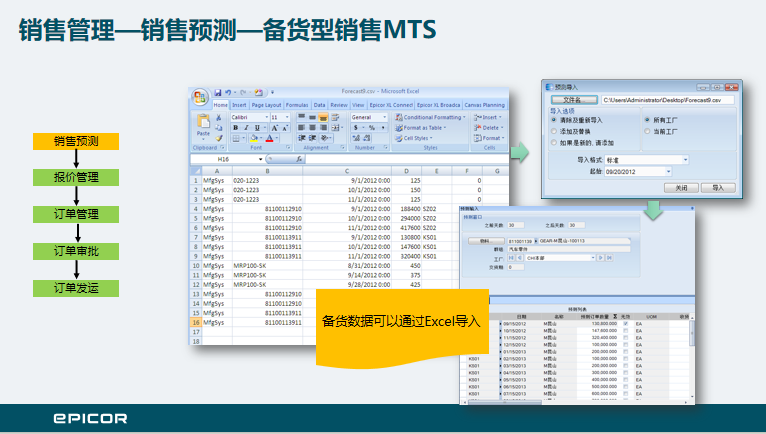Select 添加及替换 radio option
The image size is (766, 434).
[x=553, y=131]
